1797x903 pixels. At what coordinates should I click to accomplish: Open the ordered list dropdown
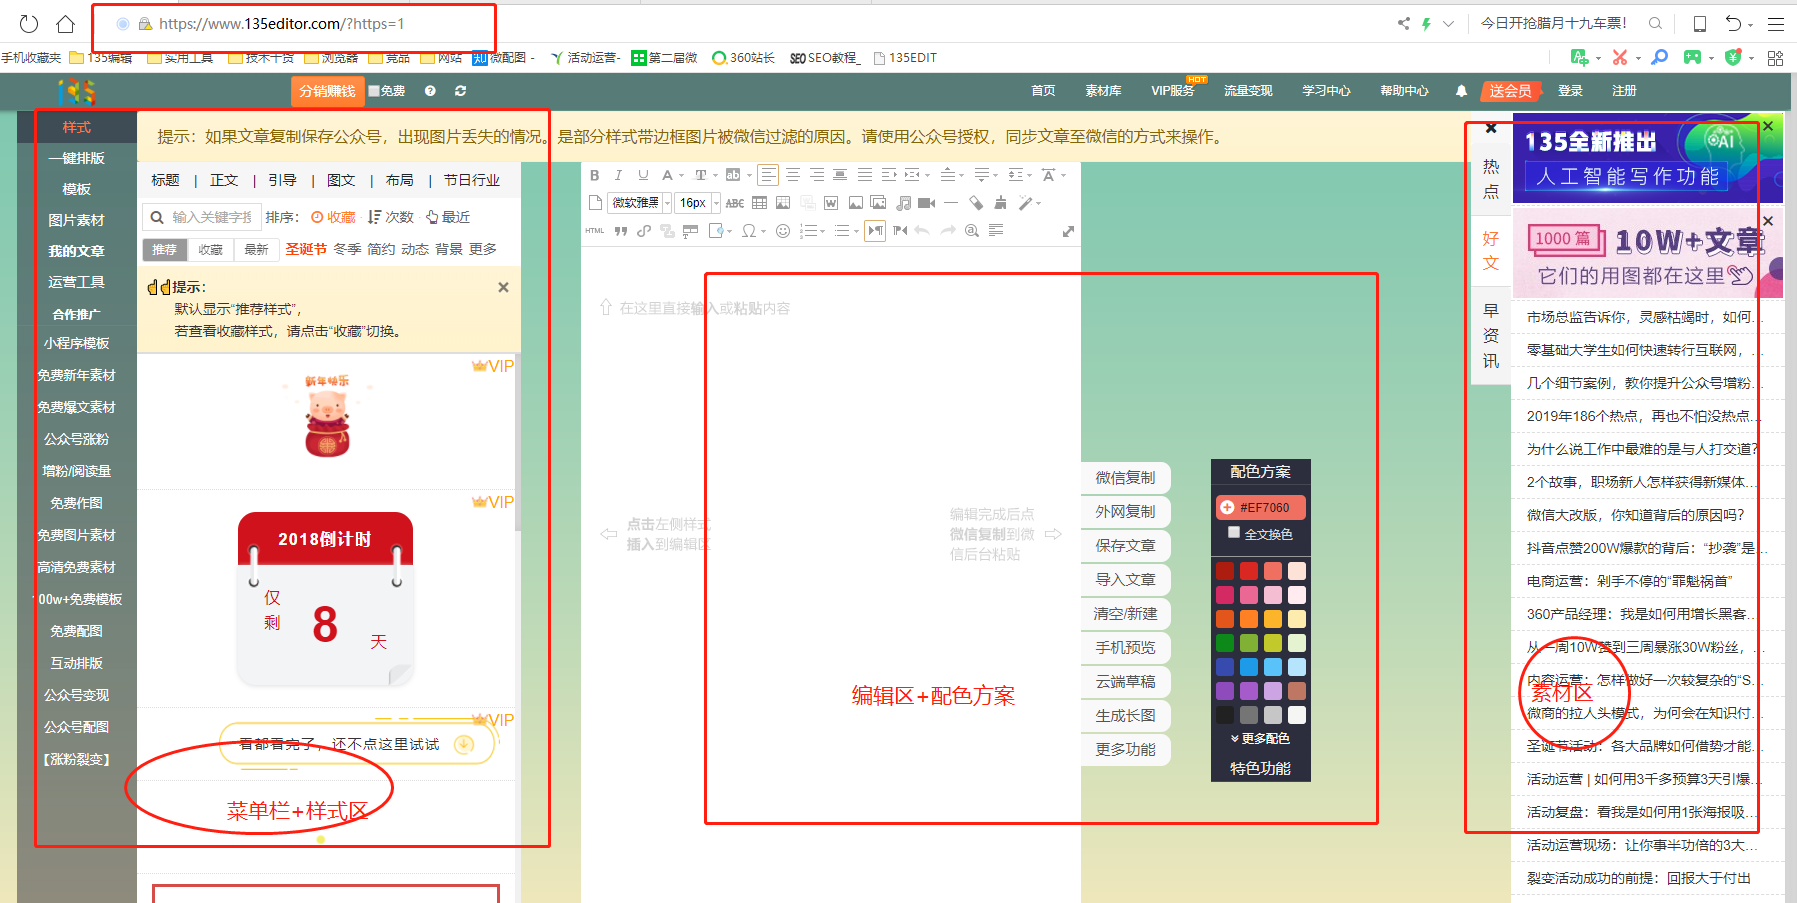824,232
